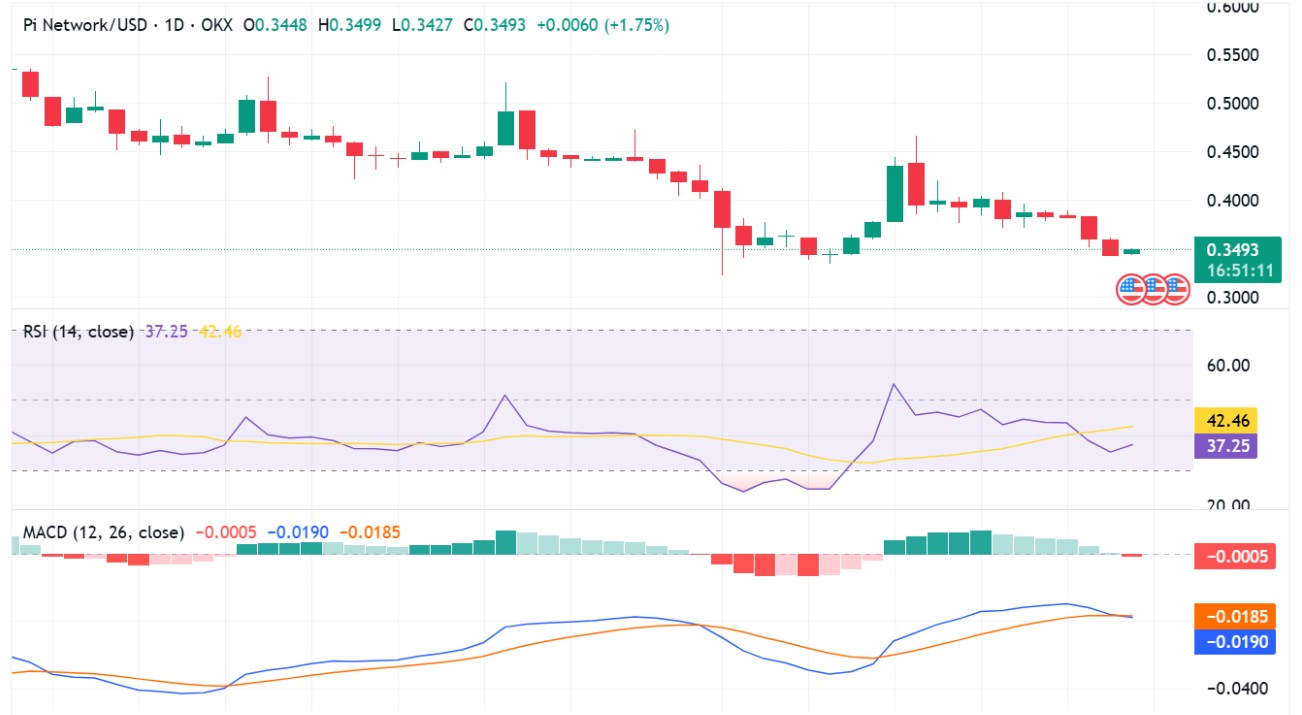Screen dimensions: 1302x715
Task: Click the tall green candle near 0.4350 rebound
Action: pyautogui.click(x=895, y=193)
